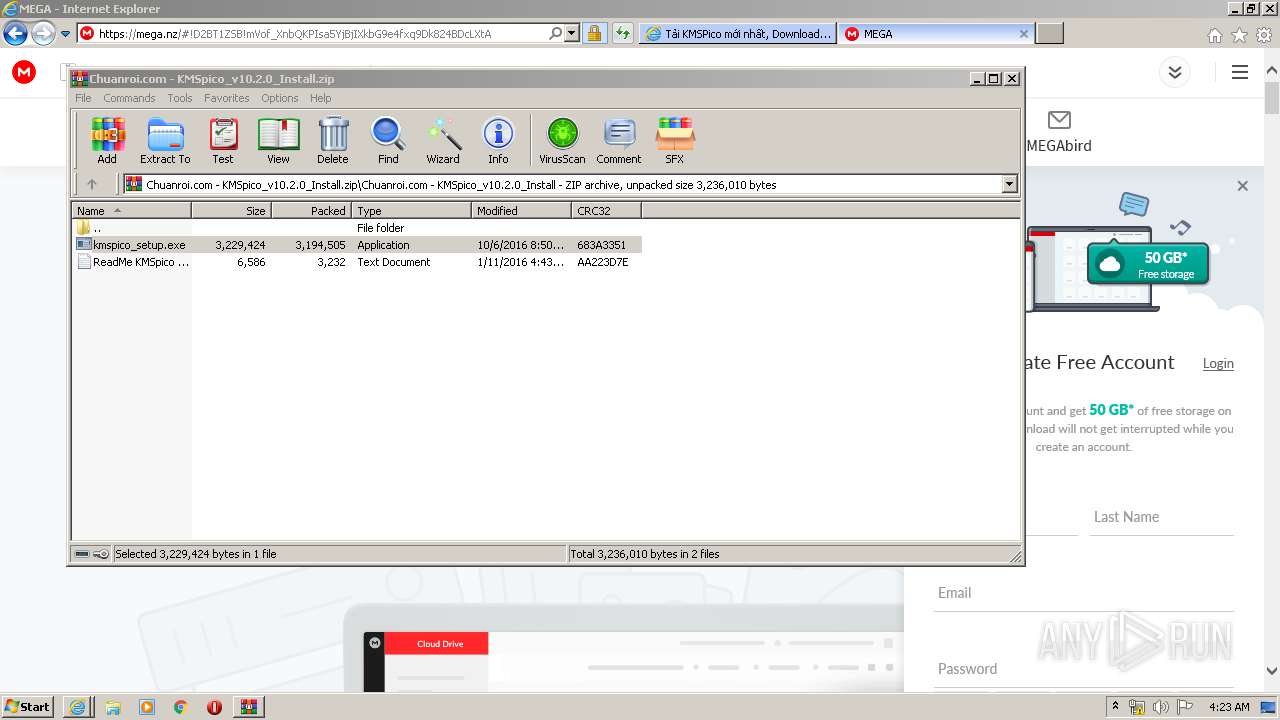Open the Find search tool
Image resolution: width=1280 pixels, height=720 pixels.
[x=388, y=140]
